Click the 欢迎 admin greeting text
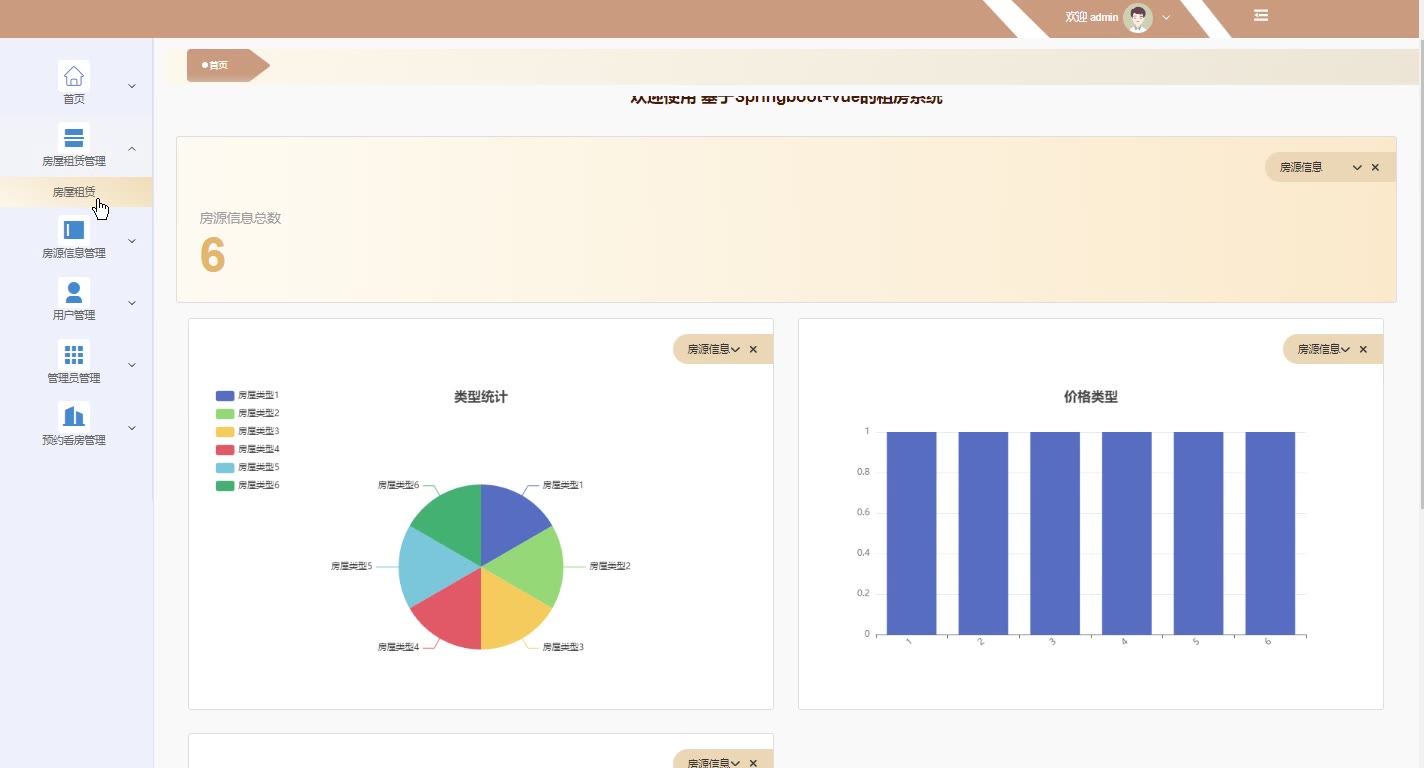This screenshot has width=1424, height=768. tap(1091, 17)
